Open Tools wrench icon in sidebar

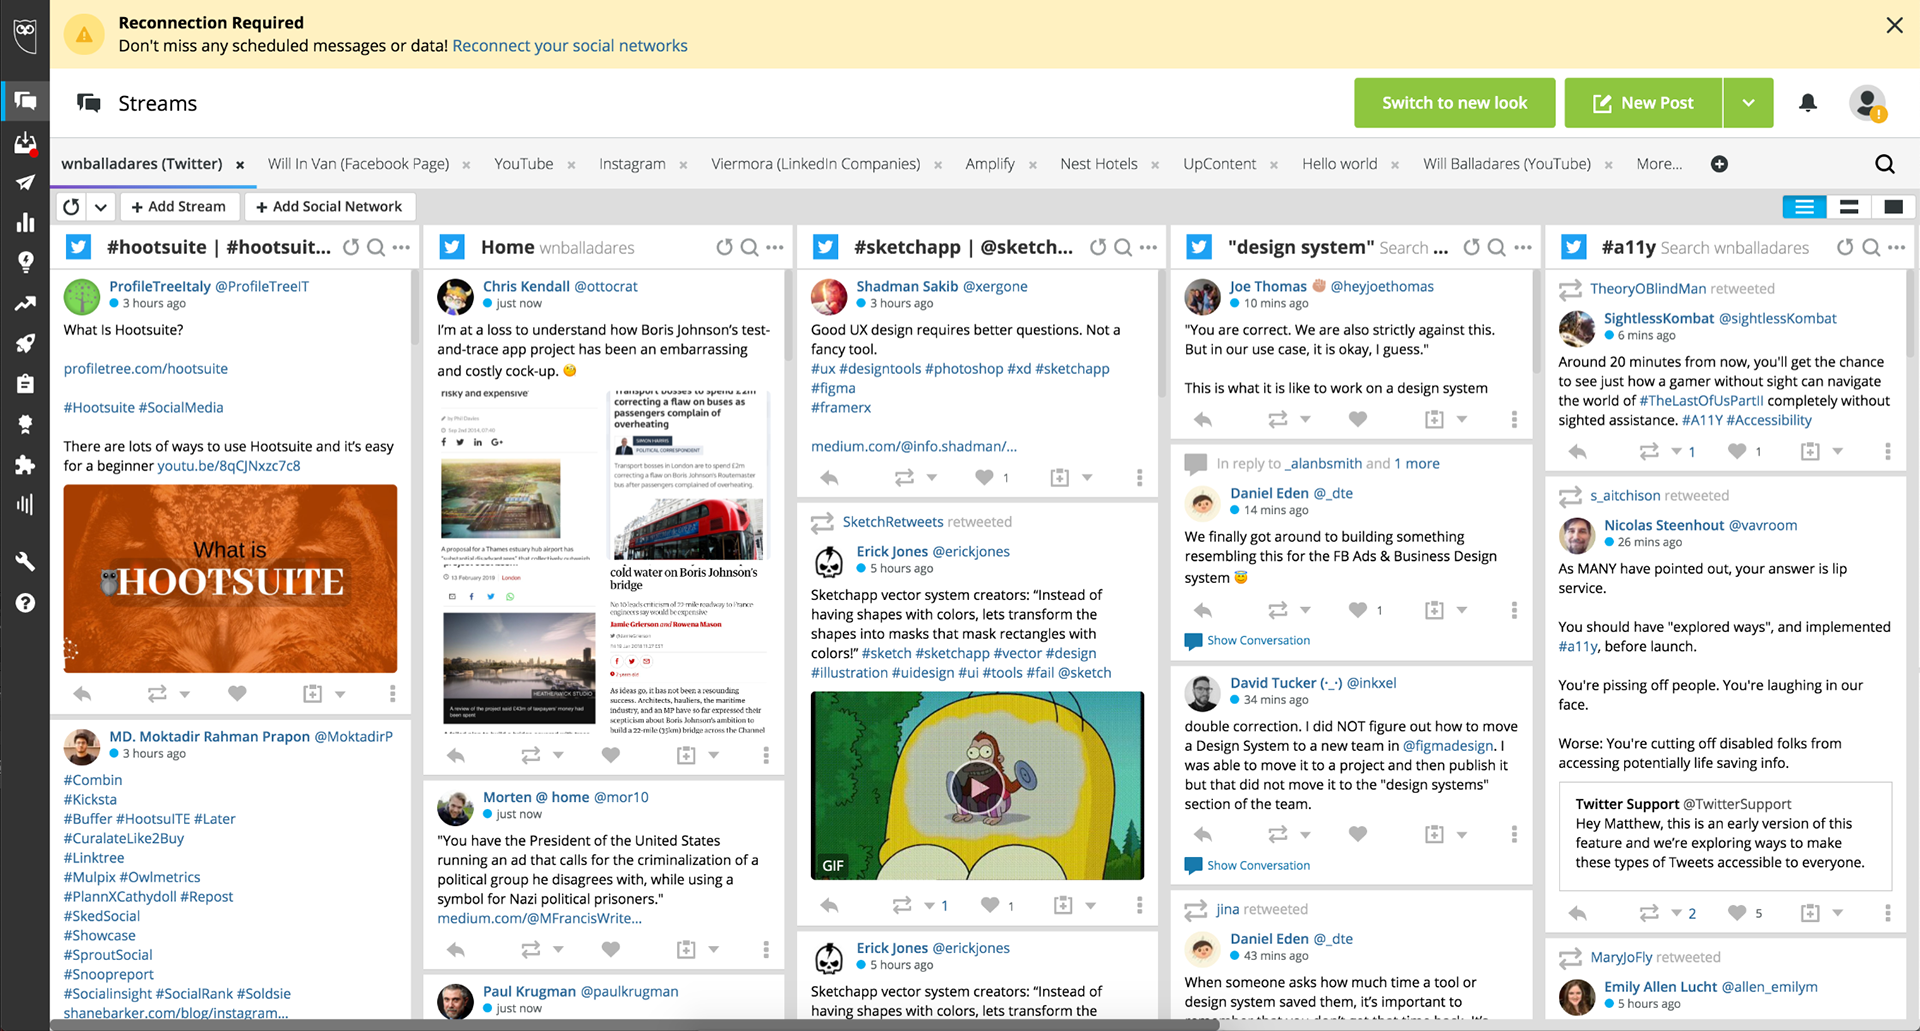(x=25, y=561)
